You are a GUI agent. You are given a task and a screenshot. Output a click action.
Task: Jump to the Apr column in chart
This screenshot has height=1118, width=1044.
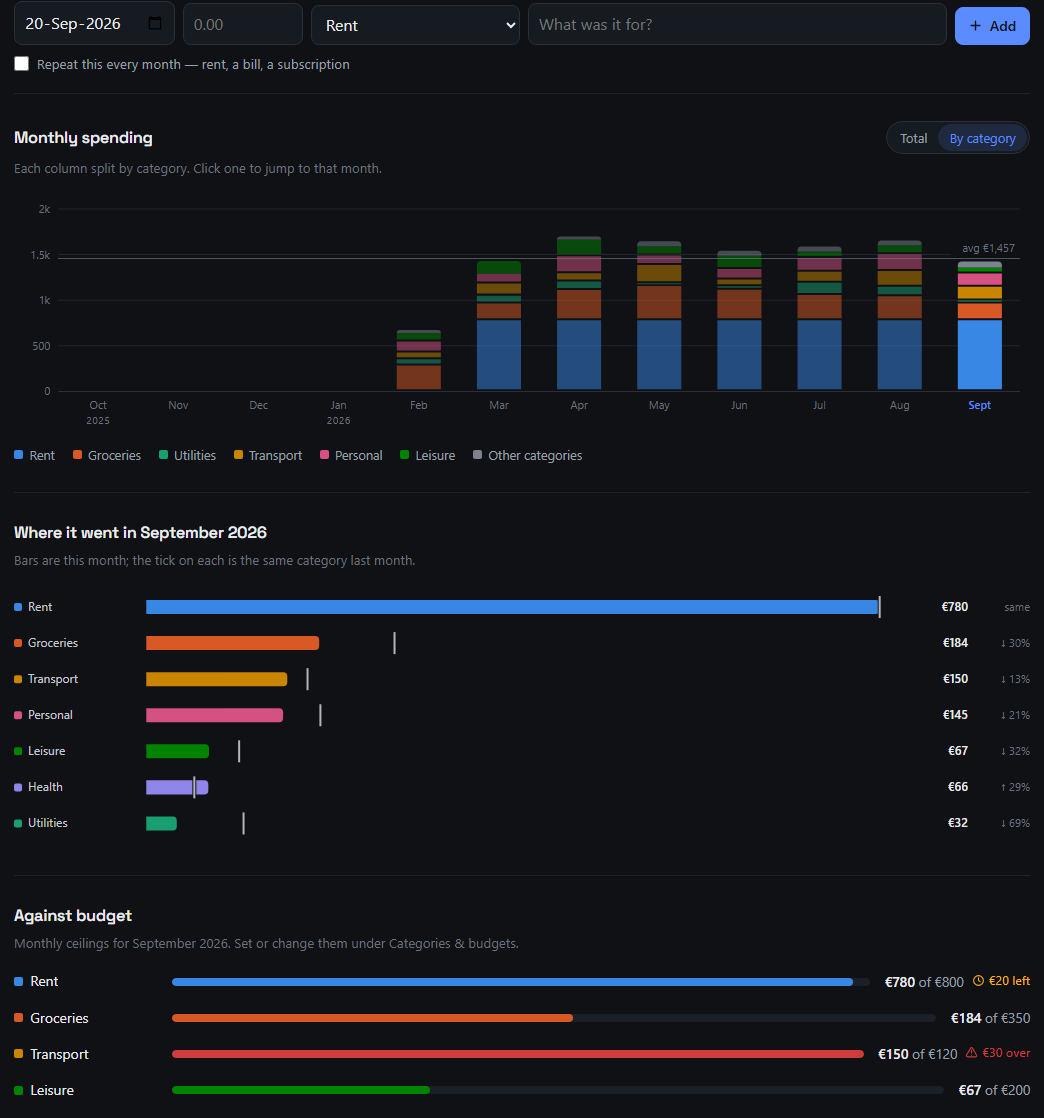tap(579, 313)
